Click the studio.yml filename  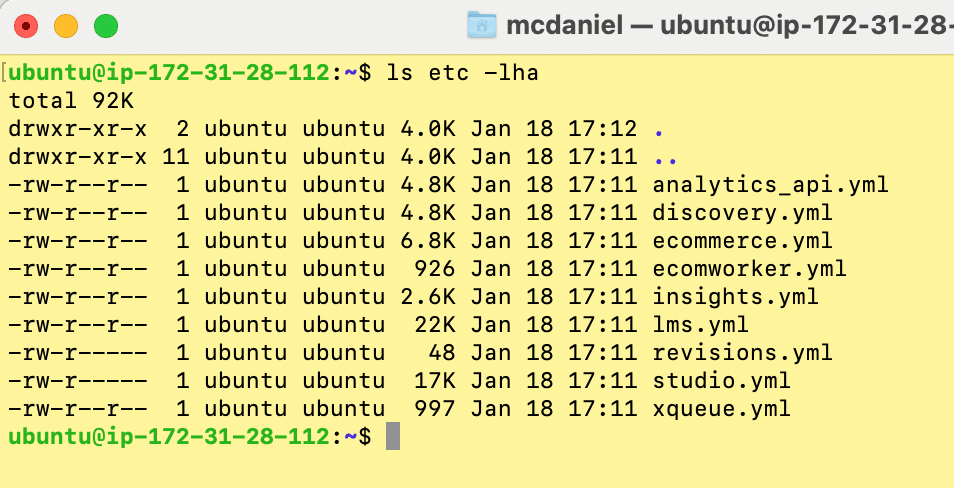722,381
